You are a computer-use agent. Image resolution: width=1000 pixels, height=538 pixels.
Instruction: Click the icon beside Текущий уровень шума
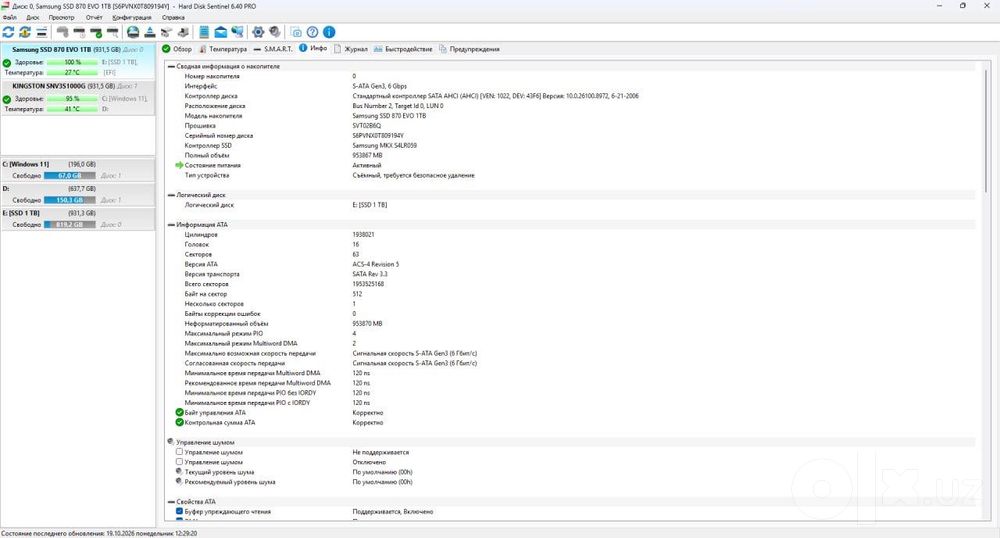coord(179,472)
